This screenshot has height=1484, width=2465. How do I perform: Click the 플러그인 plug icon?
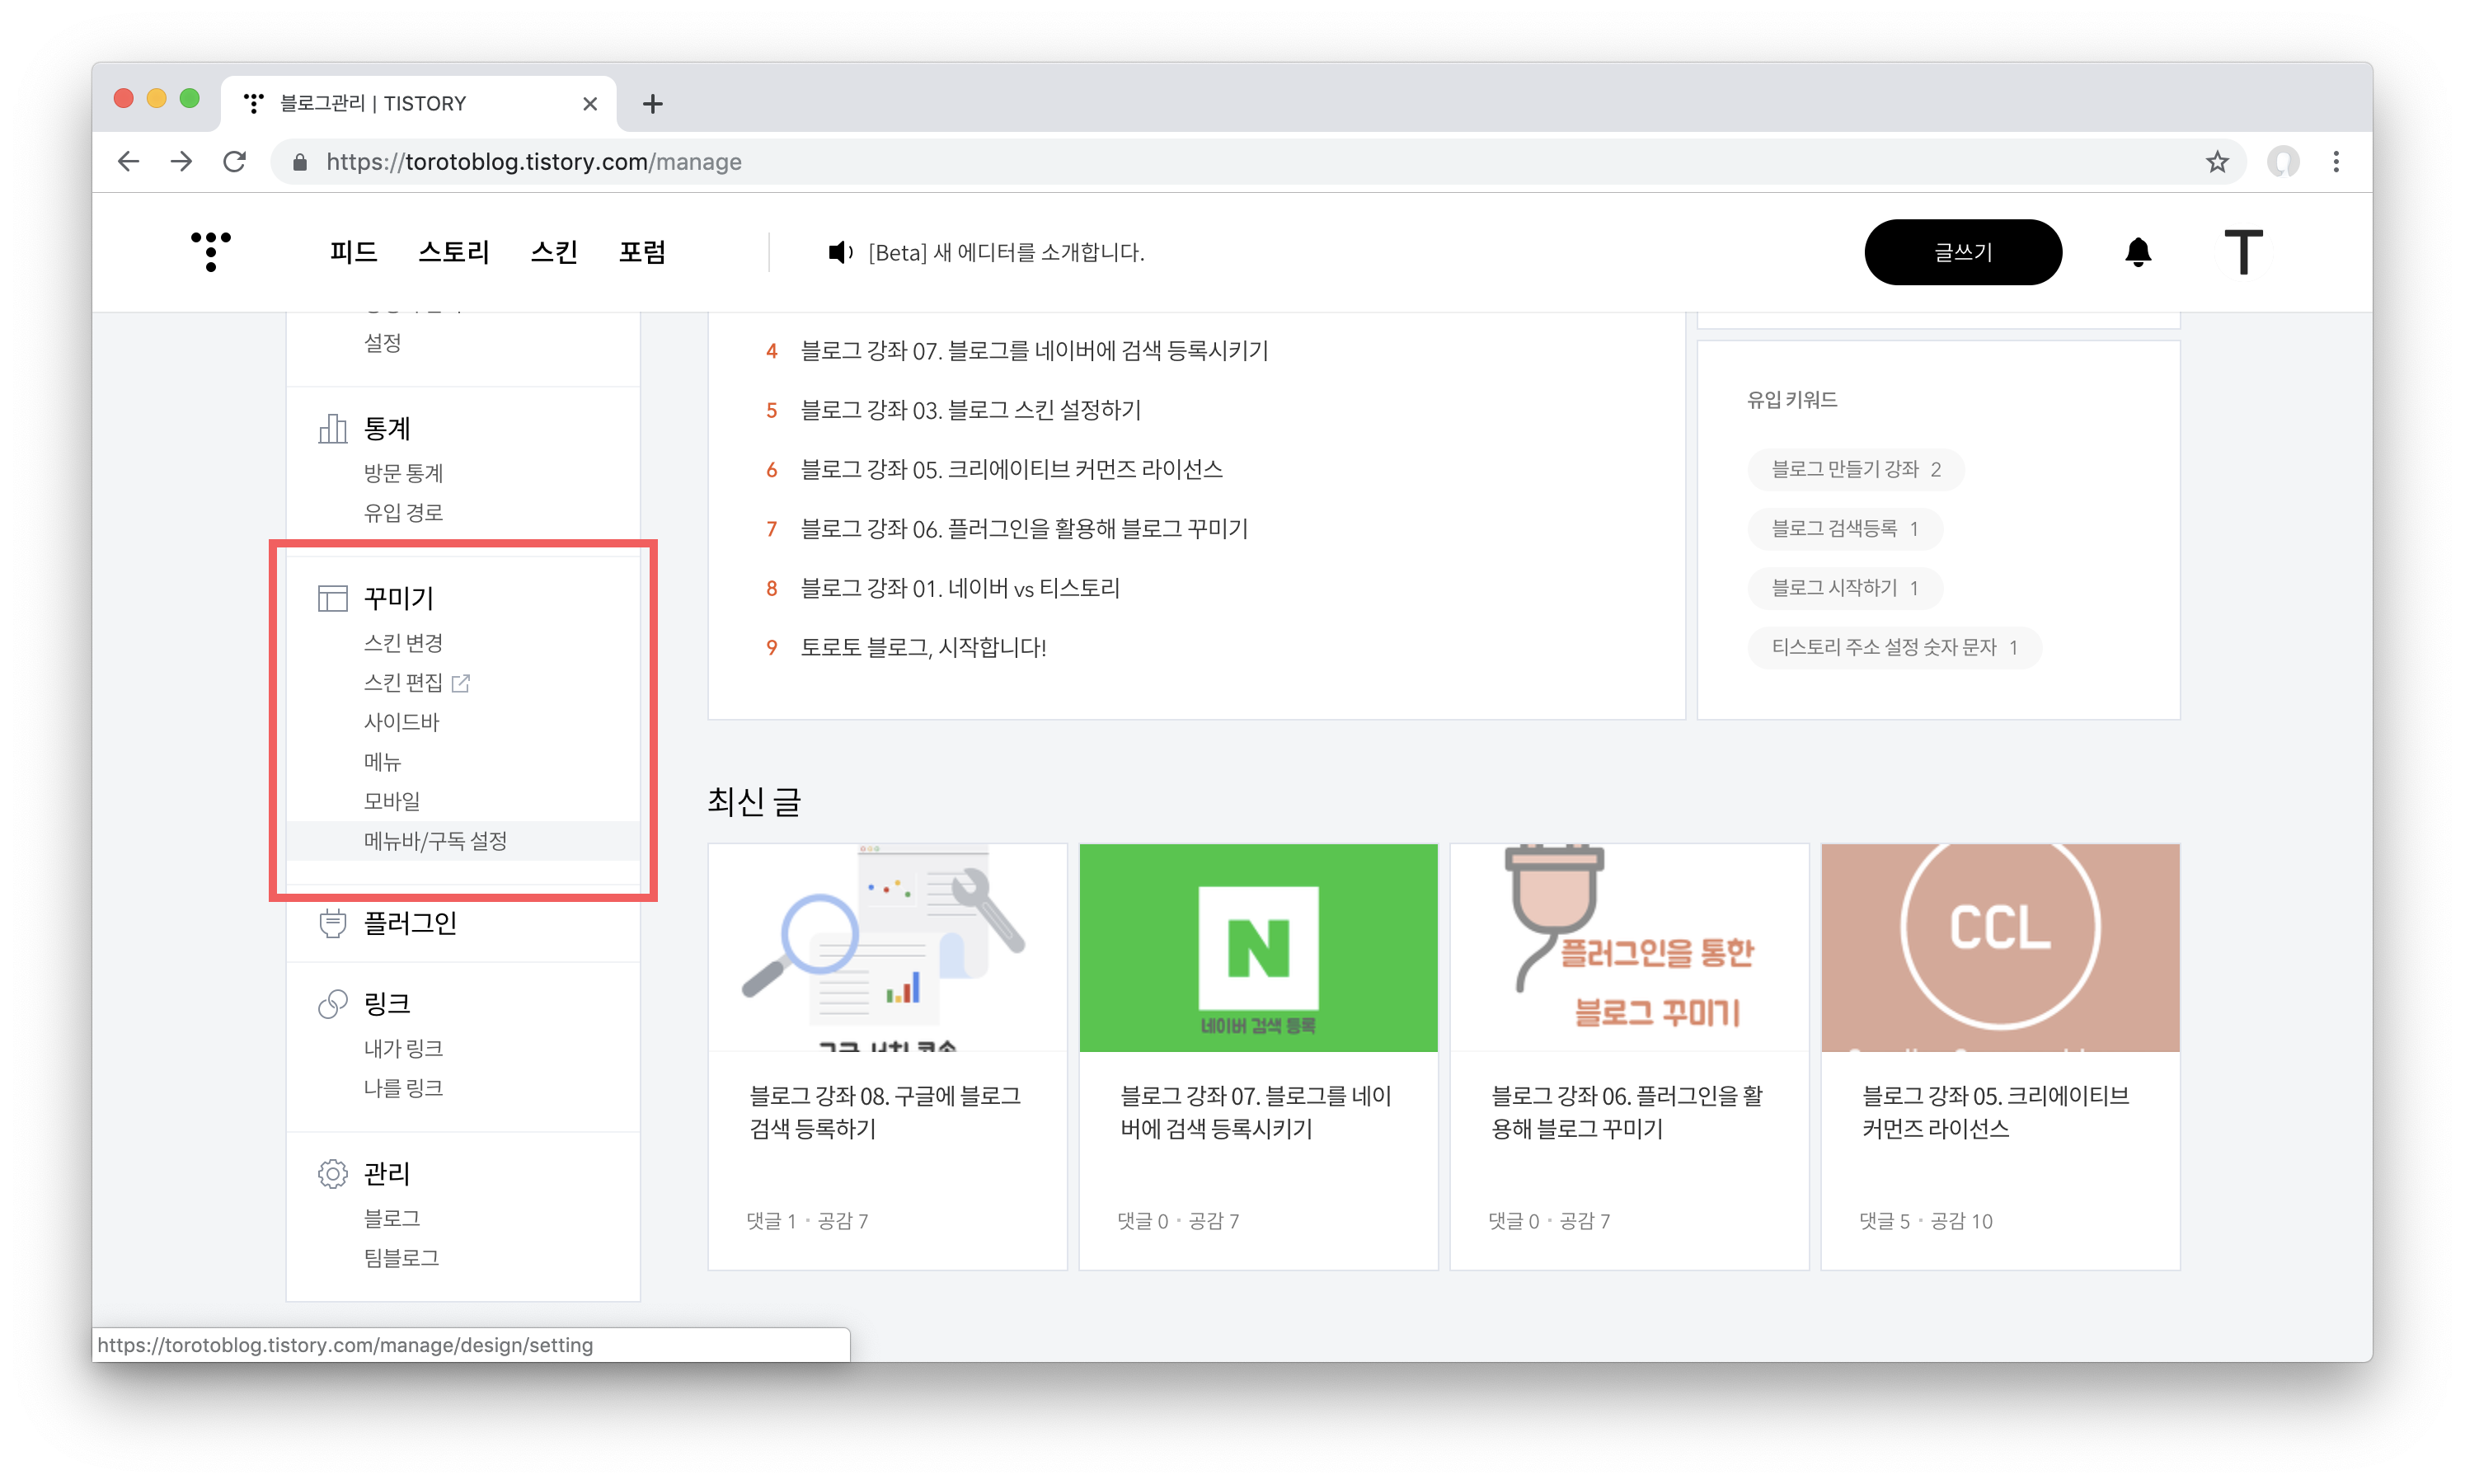coord(332,923)
